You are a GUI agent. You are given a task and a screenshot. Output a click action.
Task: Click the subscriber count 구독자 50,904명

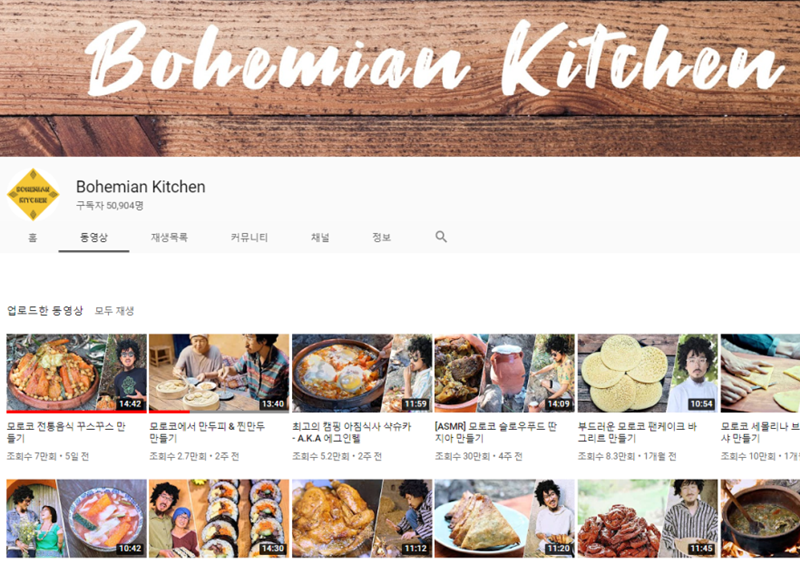[110, 205]
